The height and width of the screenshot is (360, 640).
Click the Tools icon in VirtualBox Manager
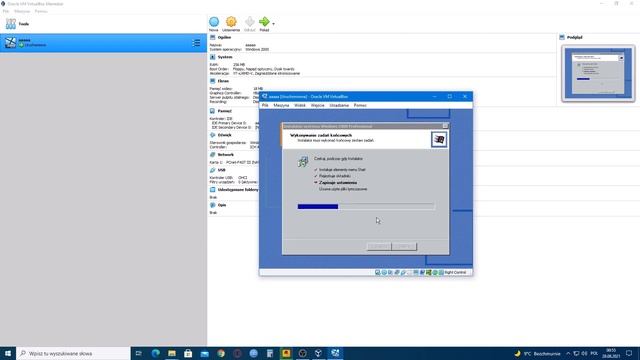(11, 24)
